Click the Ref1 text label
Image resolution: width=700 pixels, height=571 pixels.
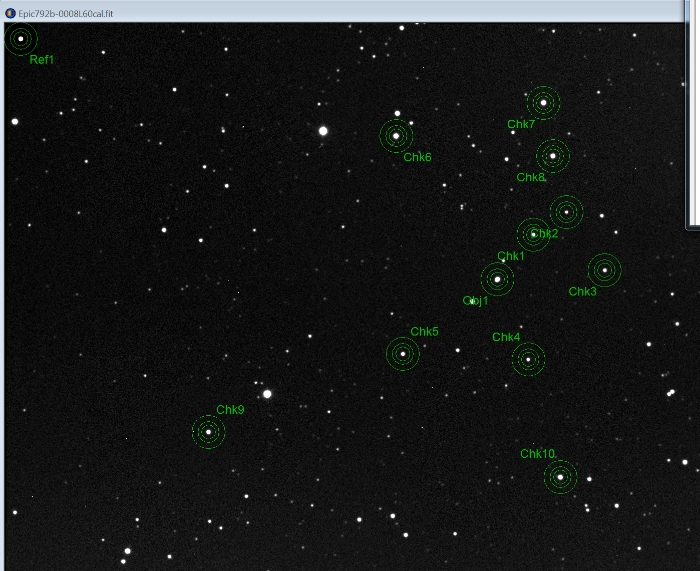(x=42, y=61)
